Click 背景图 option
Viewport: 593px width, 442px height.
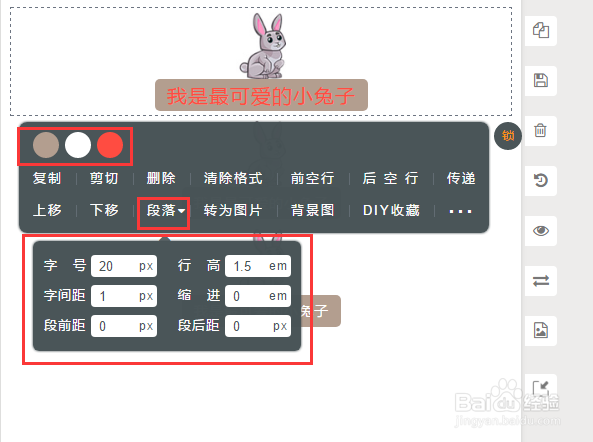[312, 210]
